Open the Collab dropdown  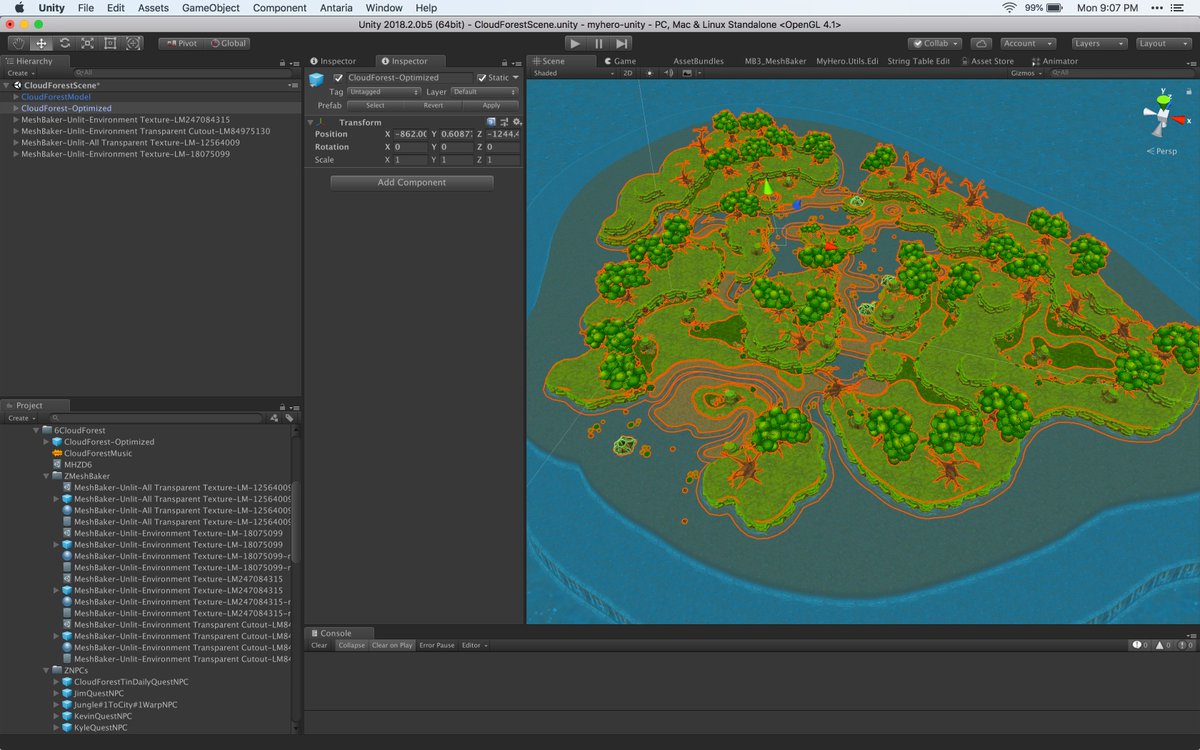point(935,43)
